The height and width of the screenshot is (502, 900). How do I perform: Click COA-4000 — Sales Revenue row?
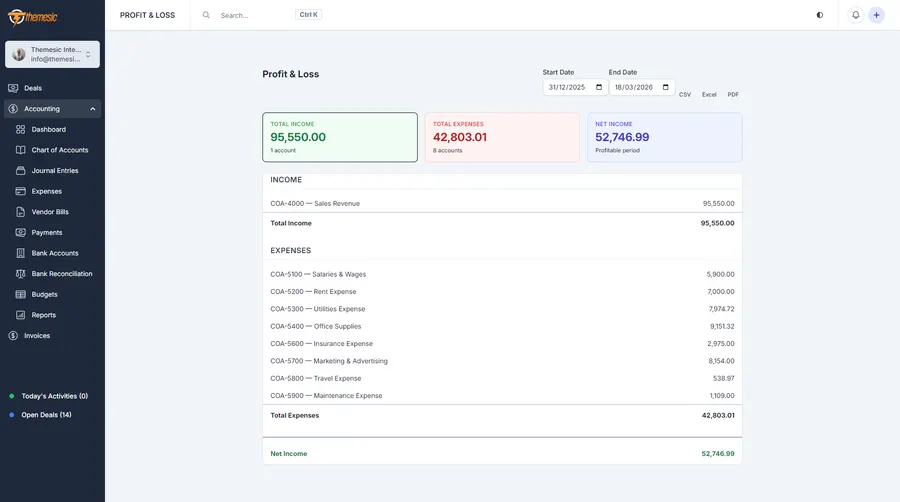pyautogui.click(x=502, y=204)
